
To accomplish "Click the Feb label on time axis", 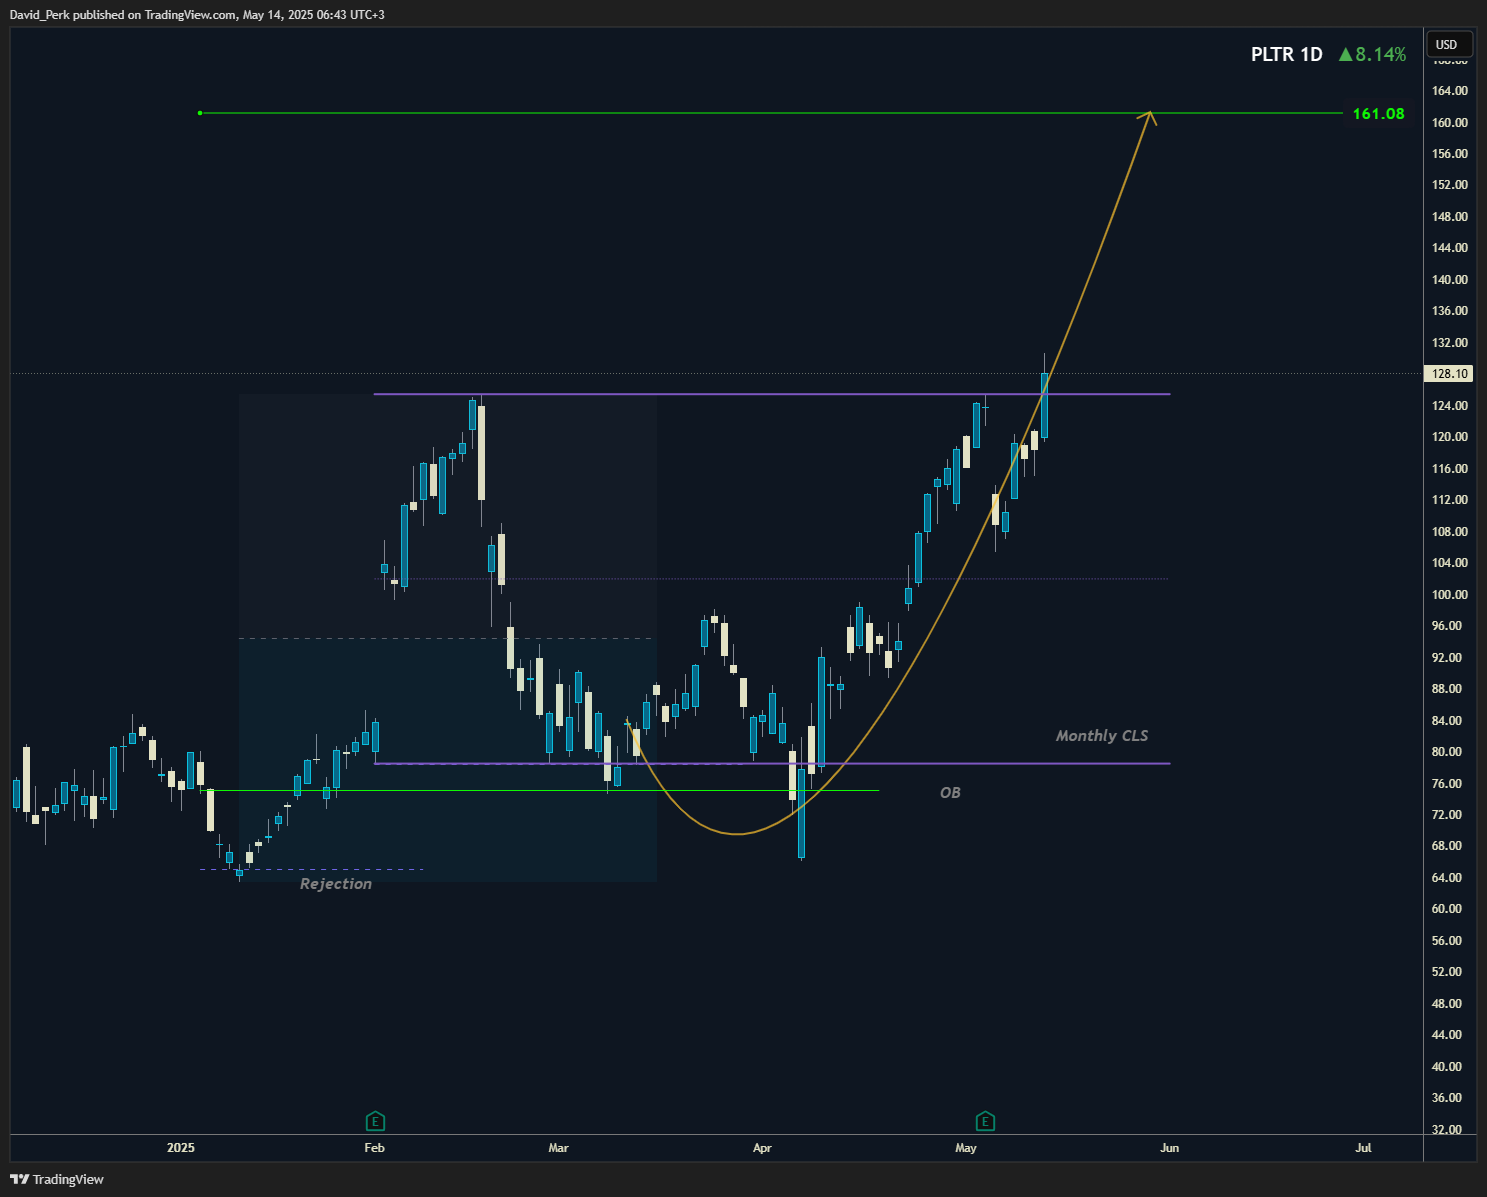I will tap(375, 1148).
